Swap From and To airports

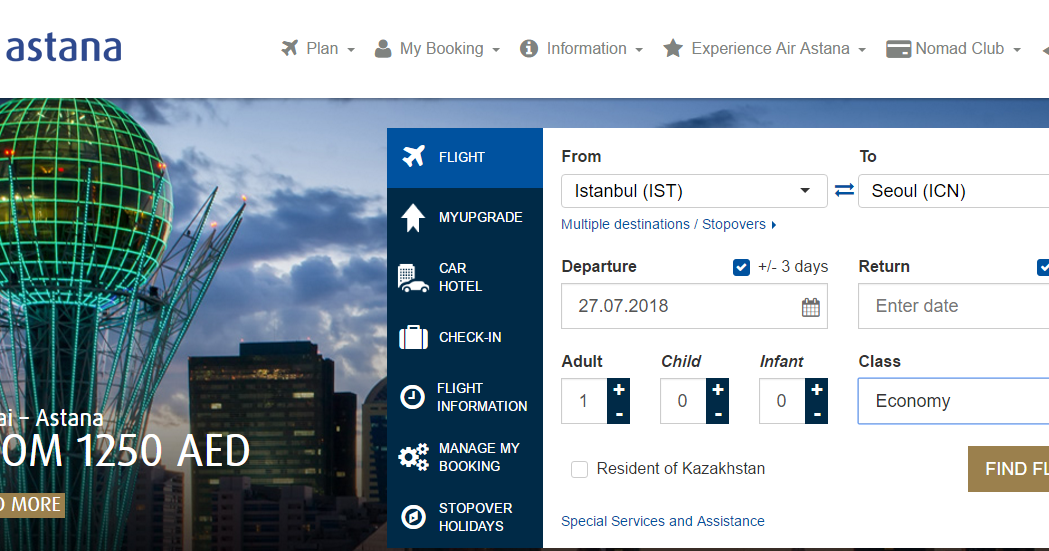[844, 191]
